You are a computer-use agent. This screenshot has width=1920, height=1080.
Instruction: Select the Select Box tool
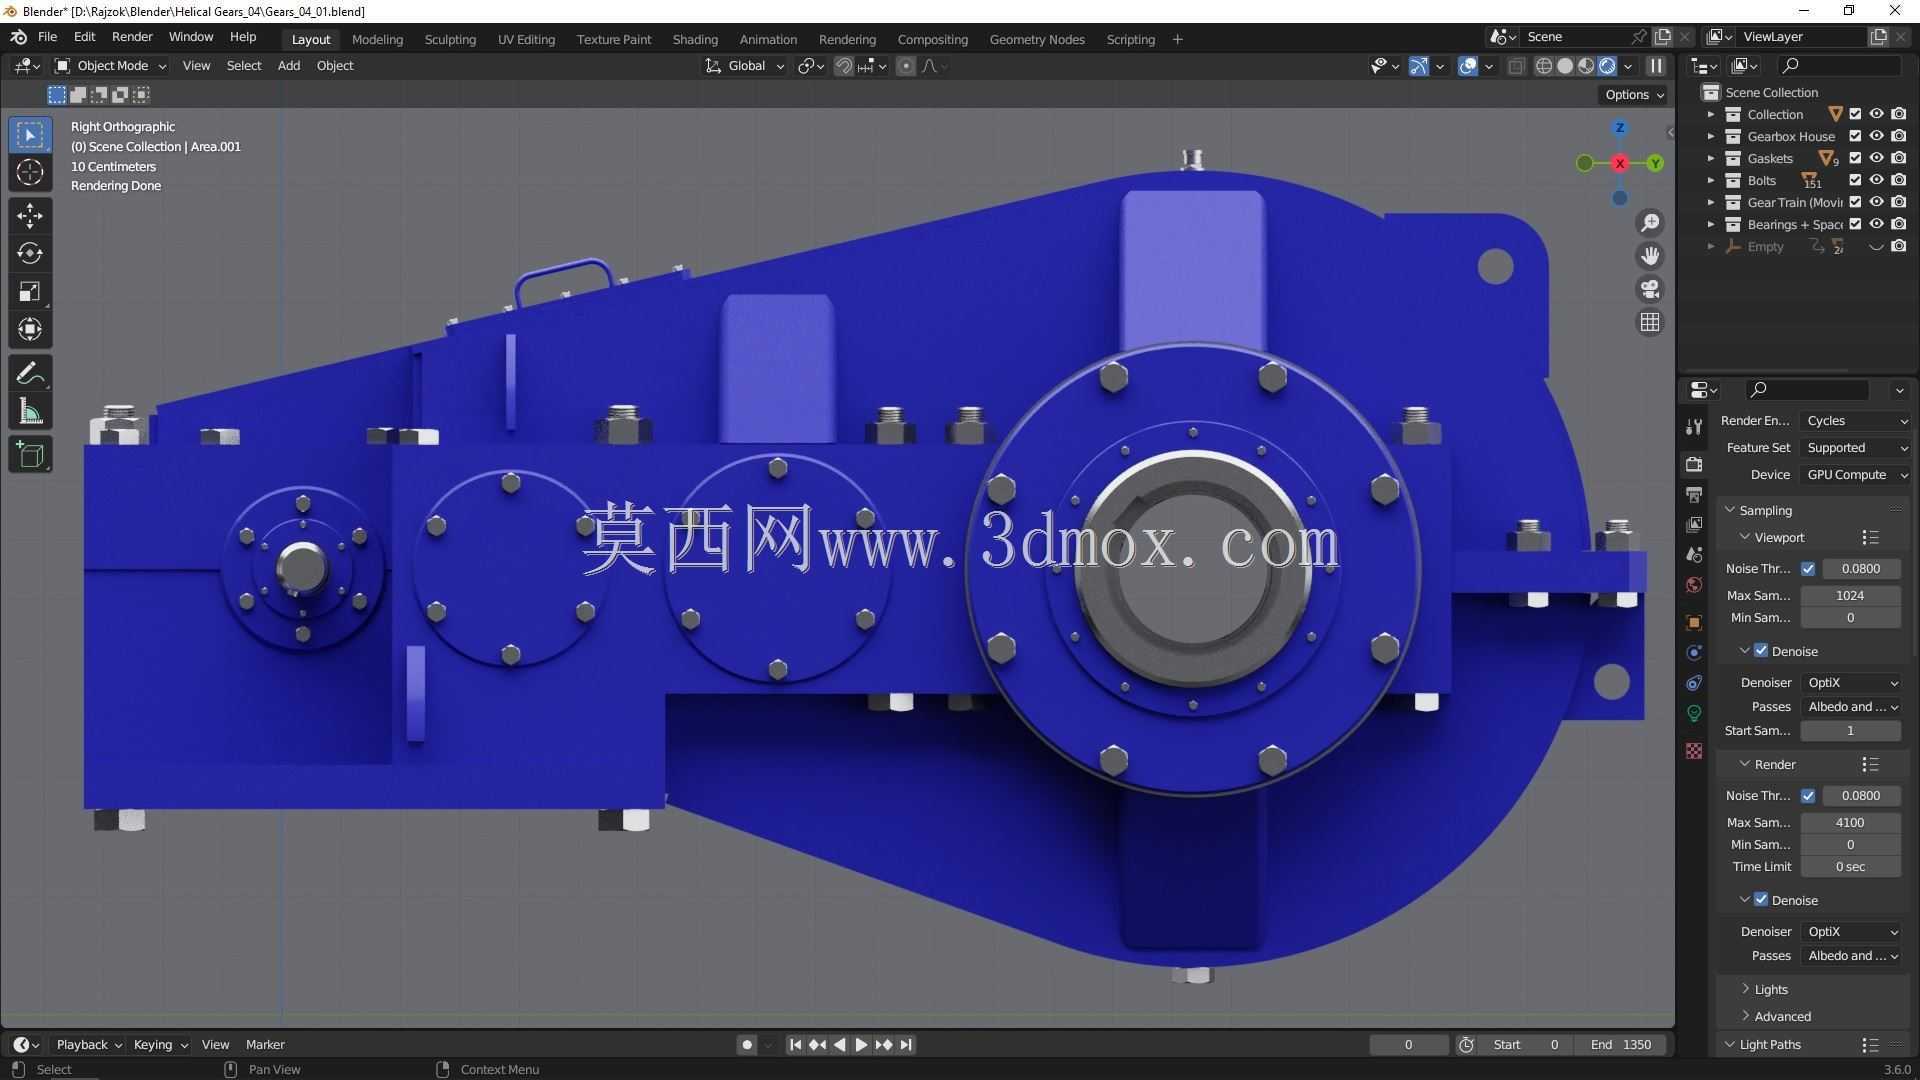(x=30, y=135)
